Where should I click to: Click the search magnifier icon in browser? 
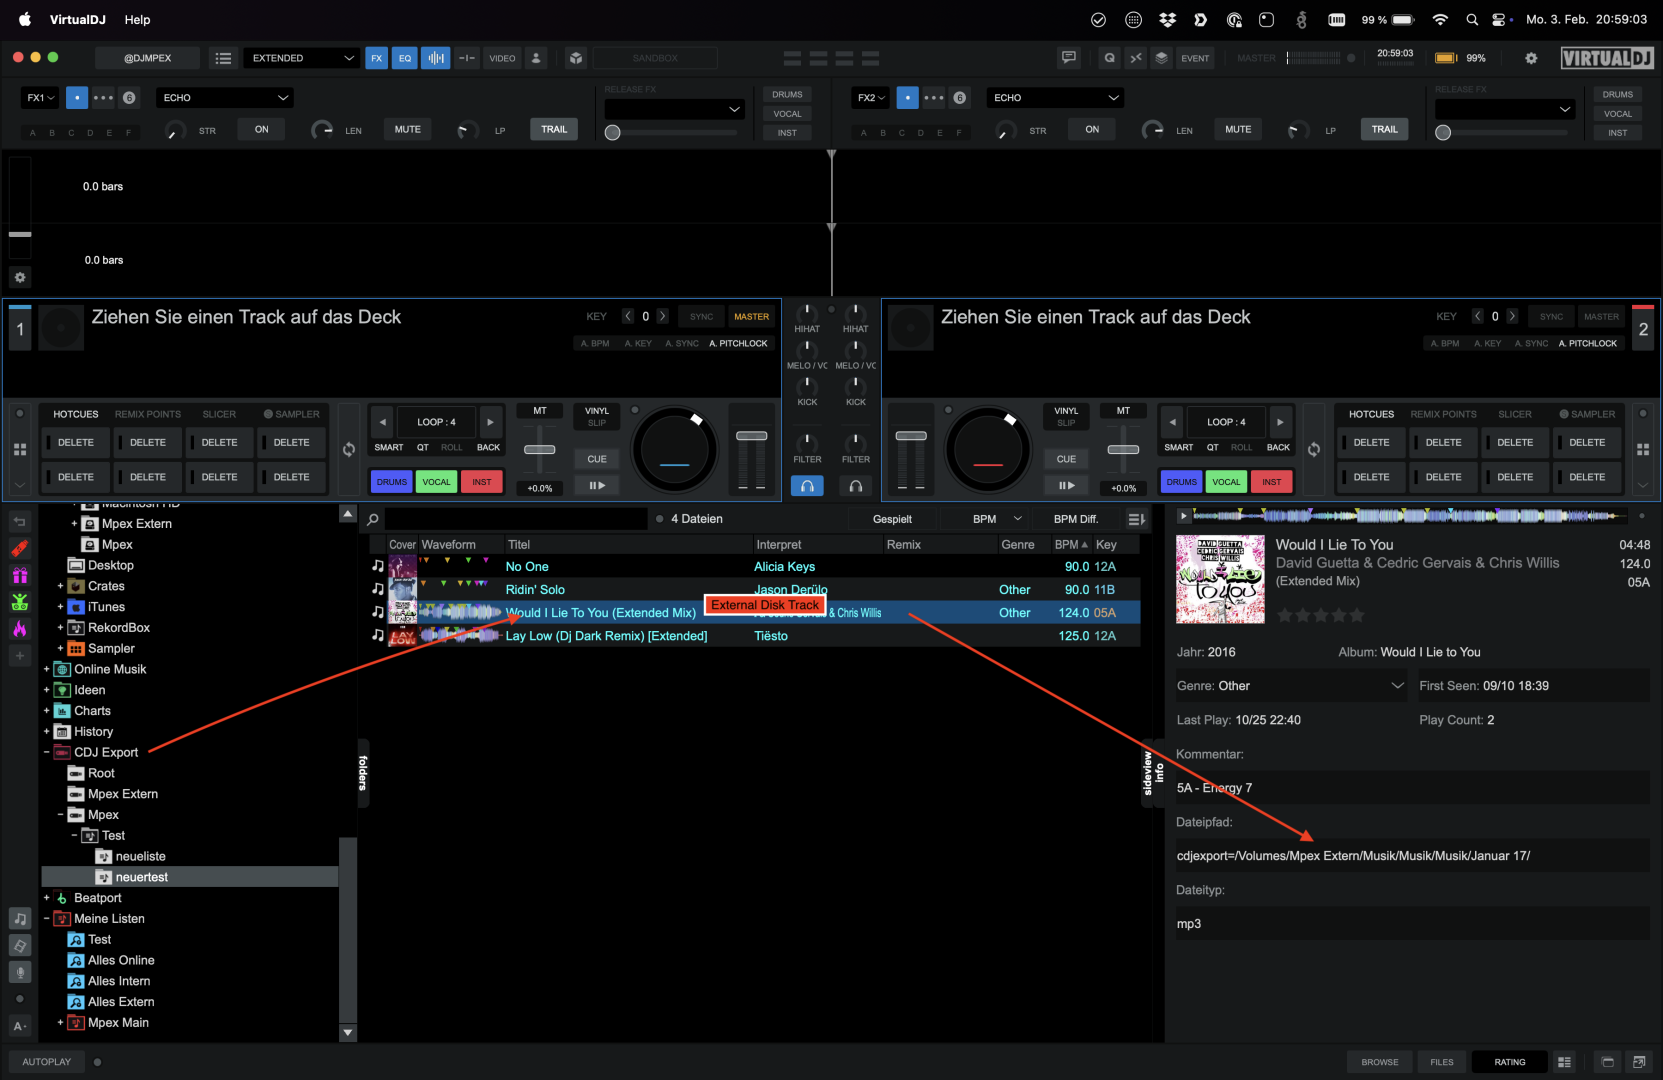point(373,519)
